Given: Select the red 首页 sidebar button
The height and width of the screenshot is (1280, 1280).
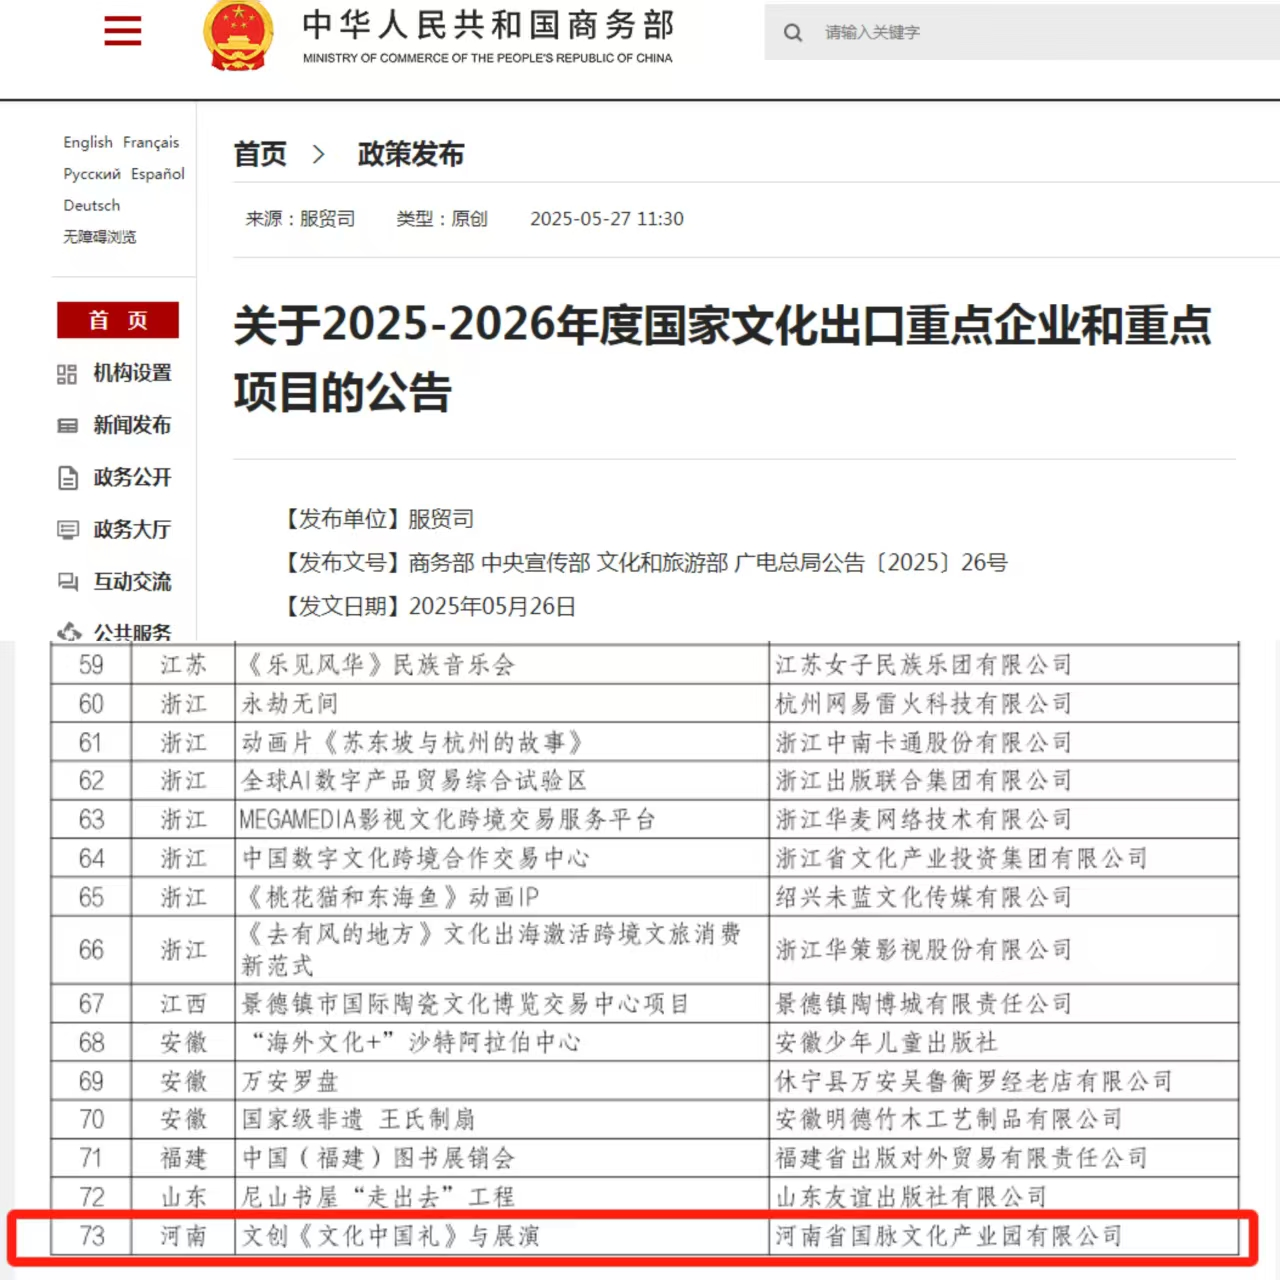Looking at the screenshot, I should 118,320.
